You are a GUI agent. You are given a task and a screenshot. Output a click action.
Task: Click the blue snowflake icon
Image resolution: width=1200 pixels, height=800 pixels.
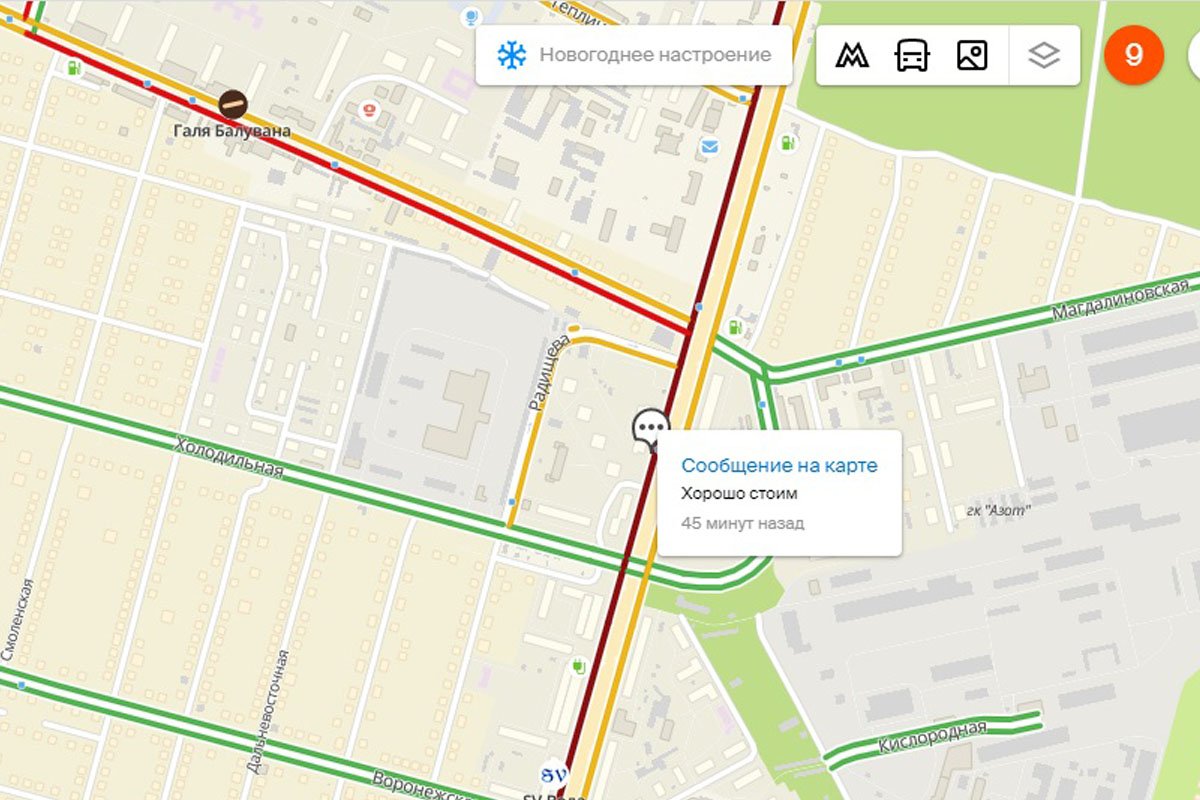pos(512,55)
